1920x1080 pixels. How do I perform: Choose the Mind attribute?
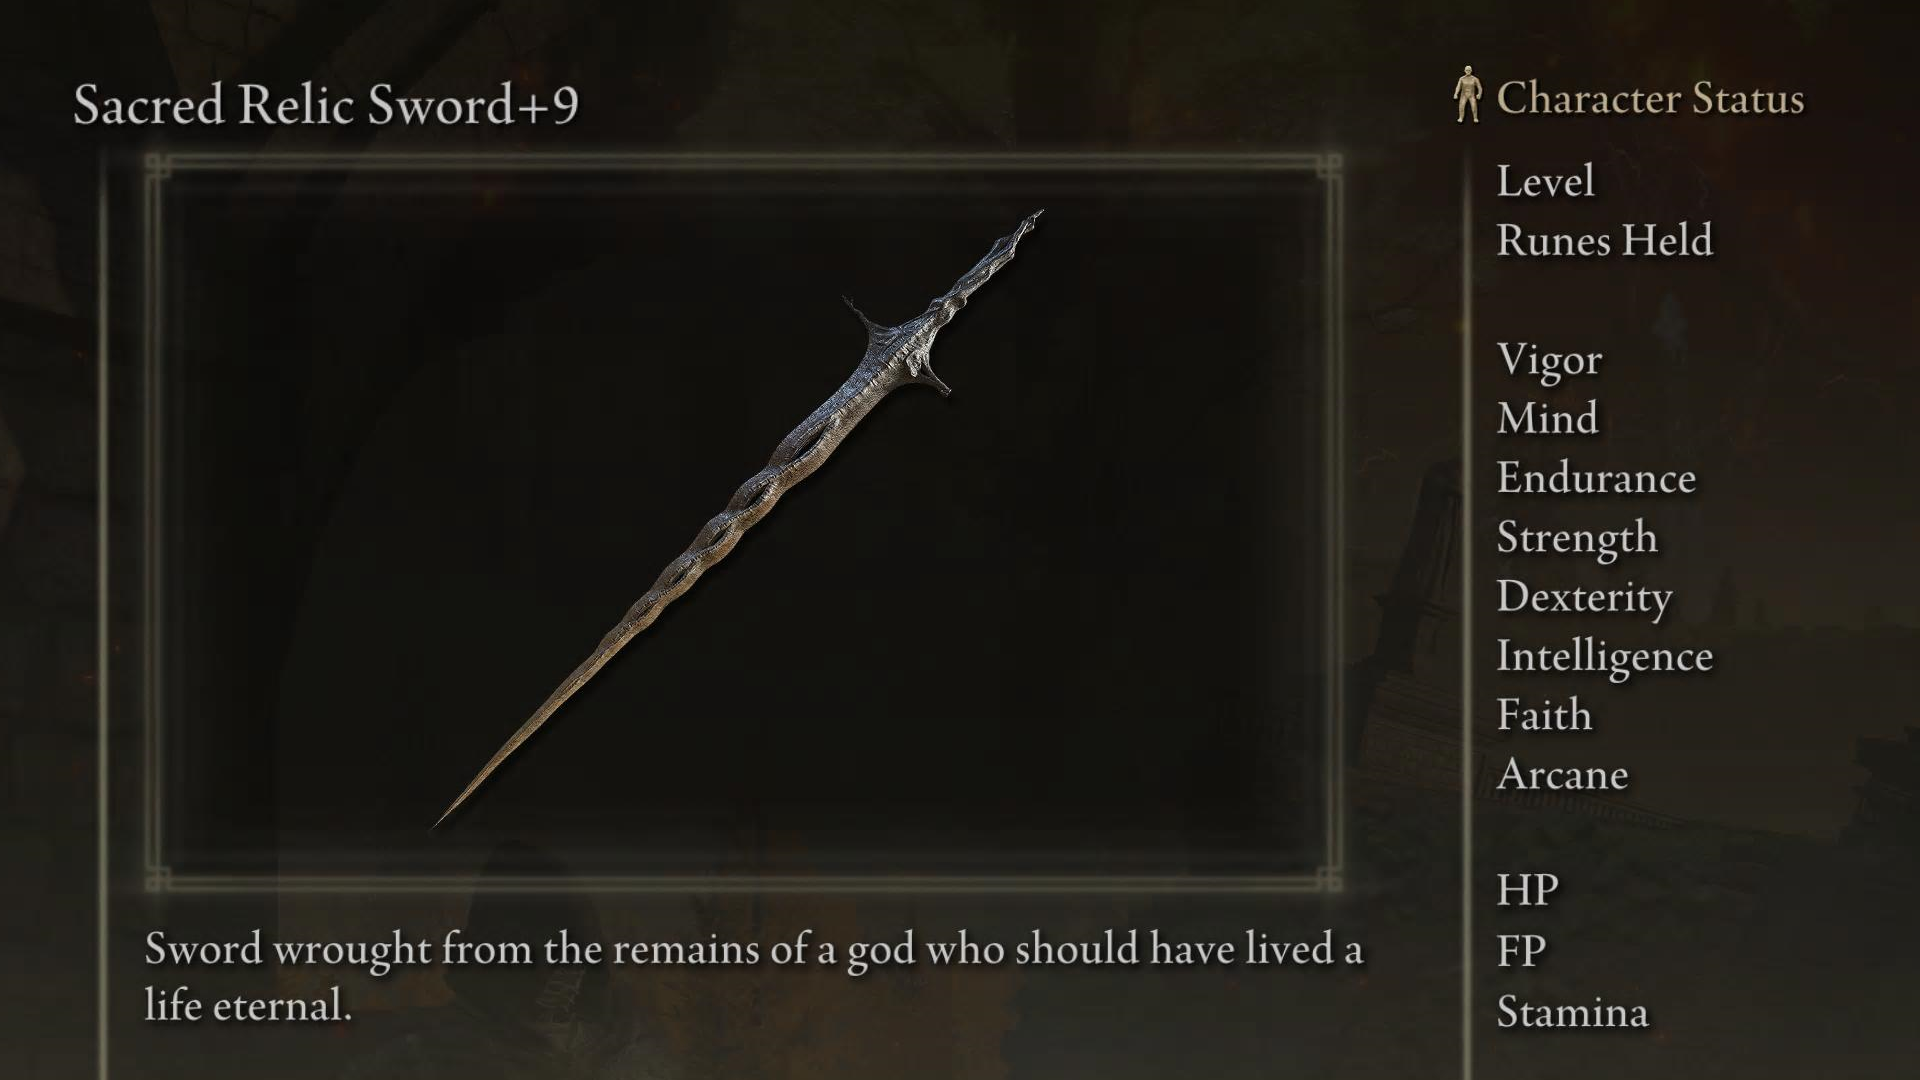pos(1547,418)
